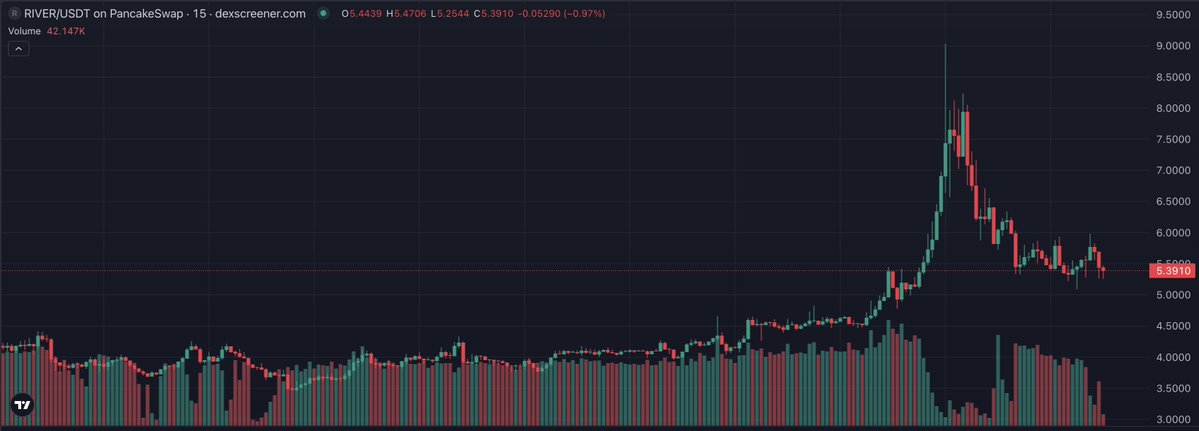Click the 9.0000 price axis label
The height and width of the screenshot is (431, 1199).
pyautogui.click(x=1172, y=46)
